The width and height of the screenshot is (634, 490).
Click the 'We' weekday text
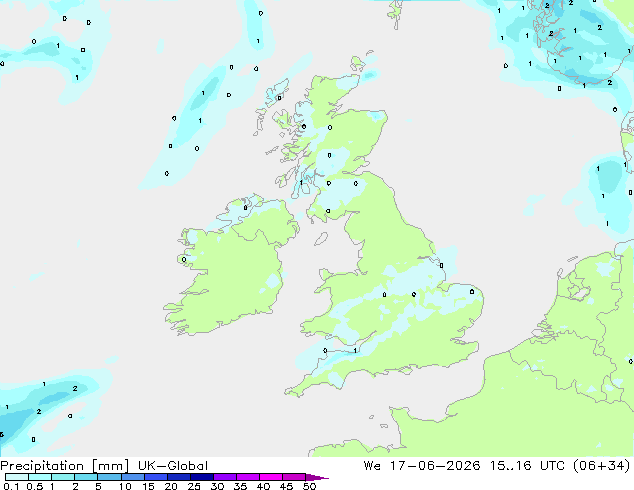(372, 466)
